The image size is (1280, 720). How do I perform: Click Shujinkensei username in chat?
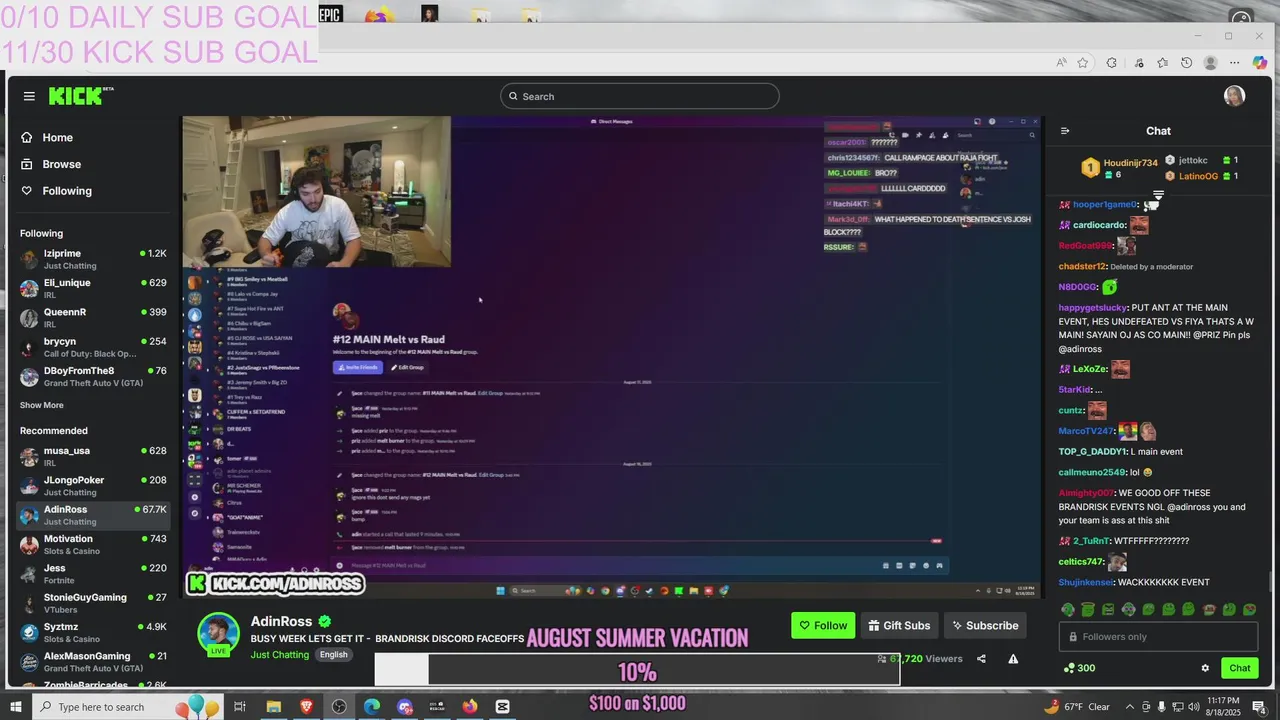click(1087, 582)
